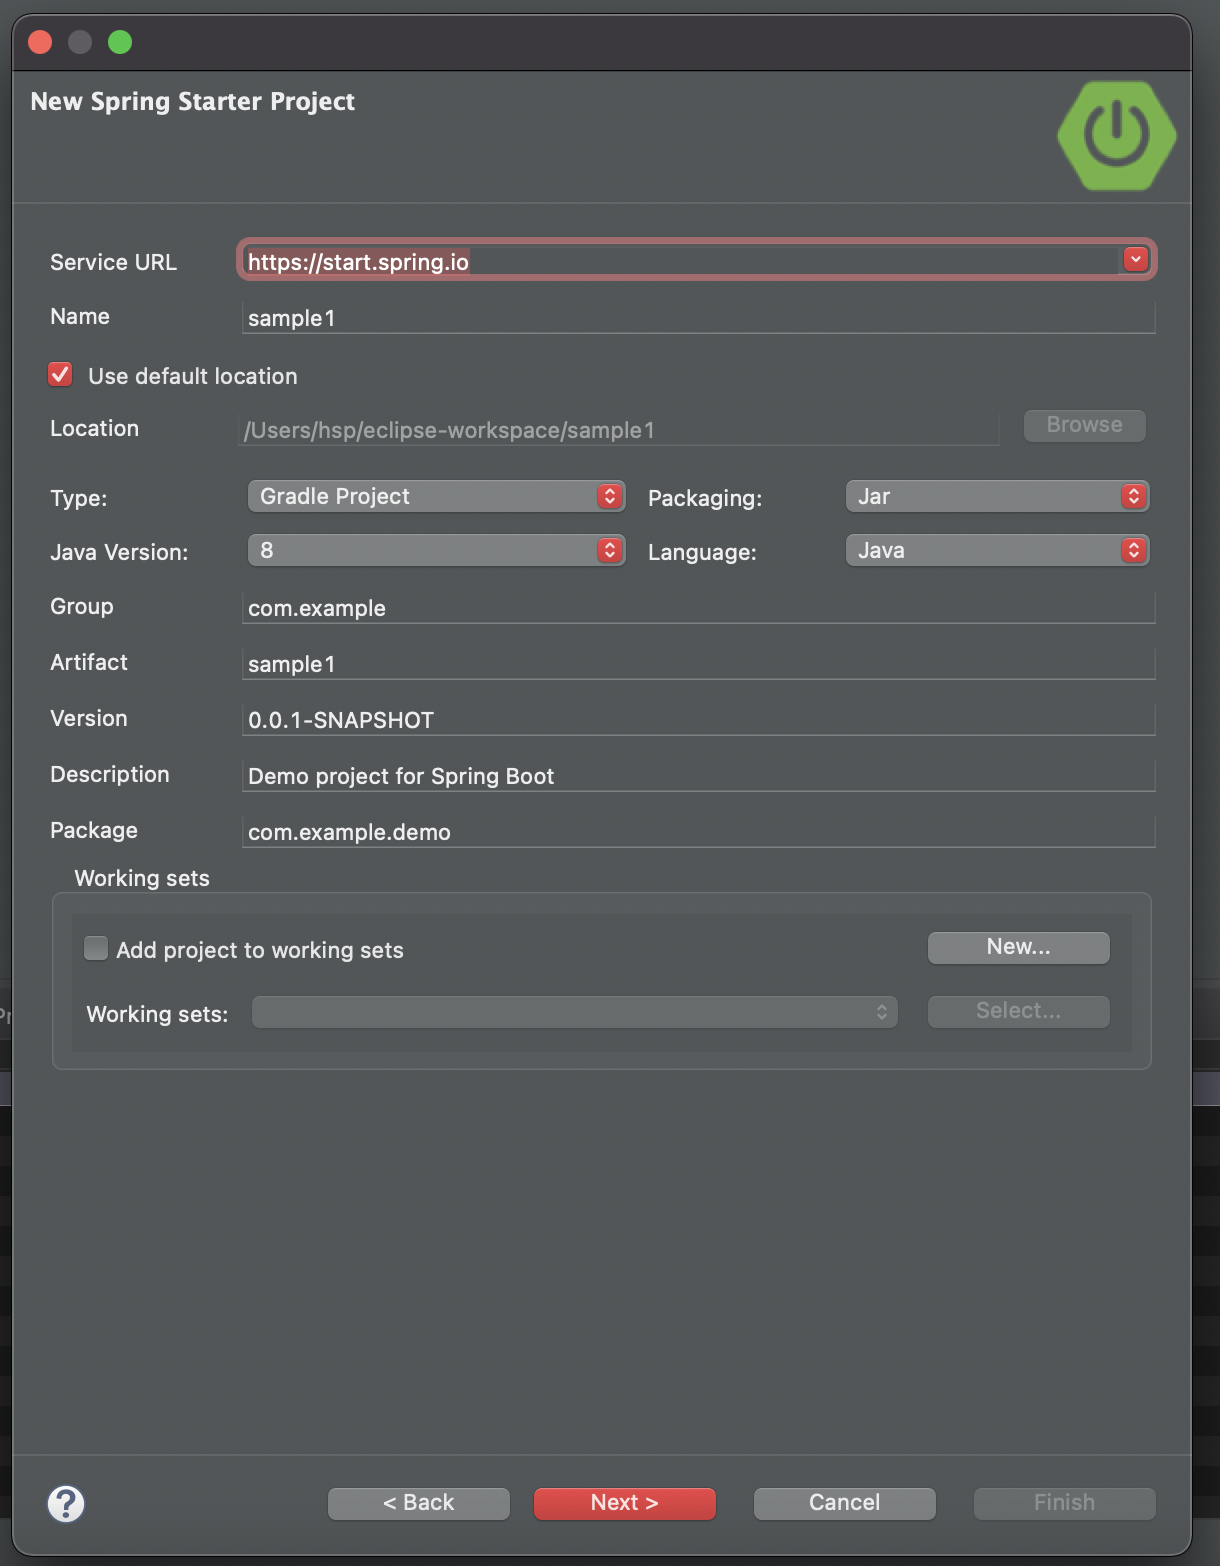
Task: Open the Working sets combo box
Action: pyautogui.click(x=574, y=1012)
